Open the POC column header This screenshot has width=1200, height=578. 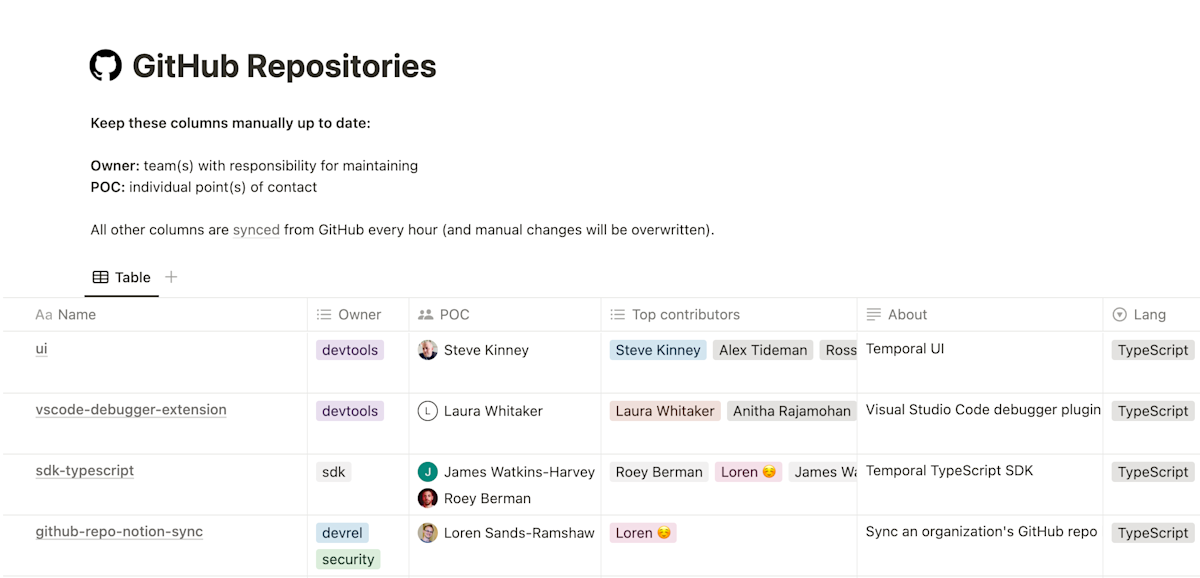coord(505,314)
